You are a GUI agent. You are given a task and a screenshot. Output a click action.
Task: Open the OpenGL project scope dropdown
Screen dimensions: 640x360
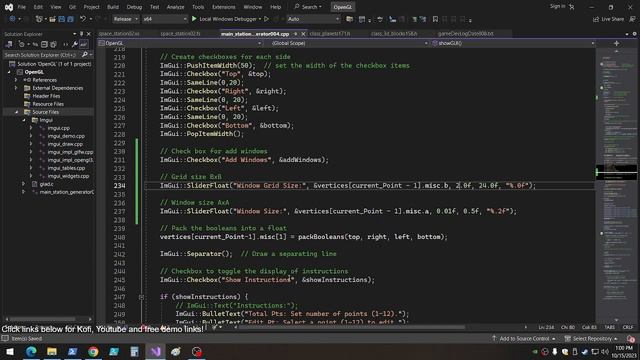[x=180, y=43]
